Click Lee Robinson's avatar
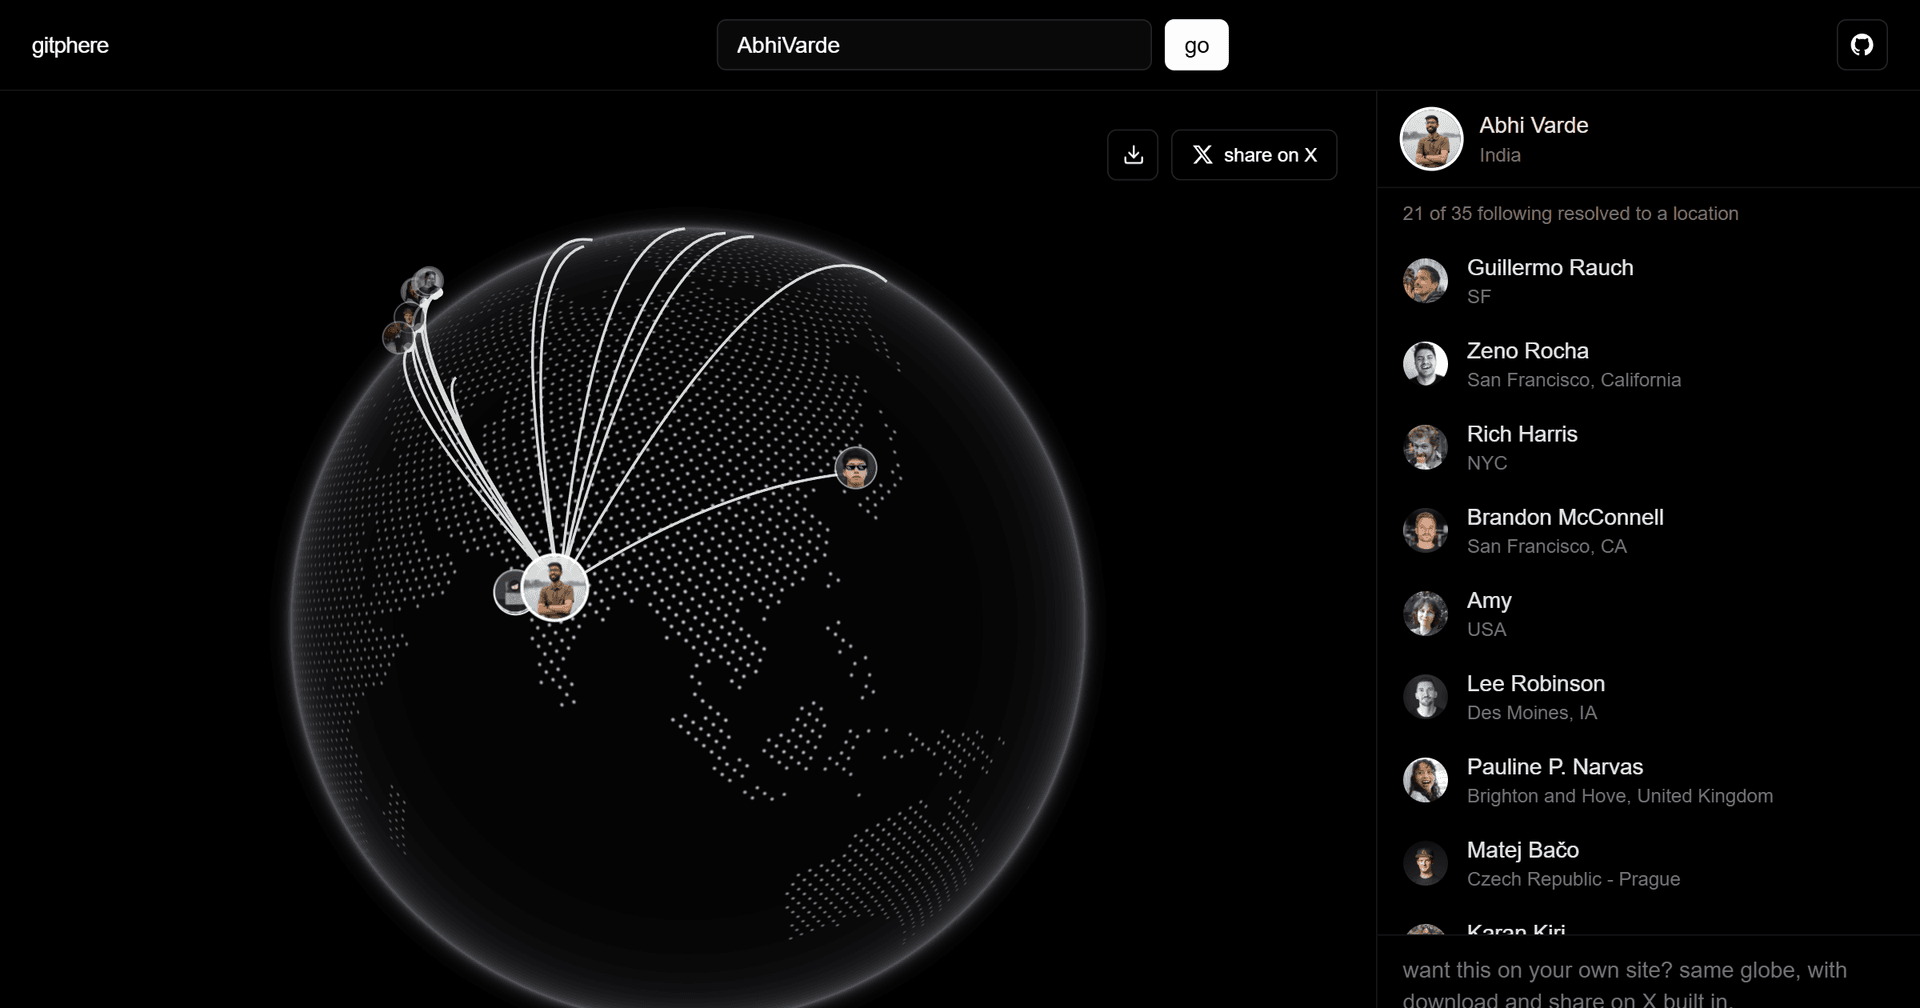1920x1008 pixels. (1425, 696)
